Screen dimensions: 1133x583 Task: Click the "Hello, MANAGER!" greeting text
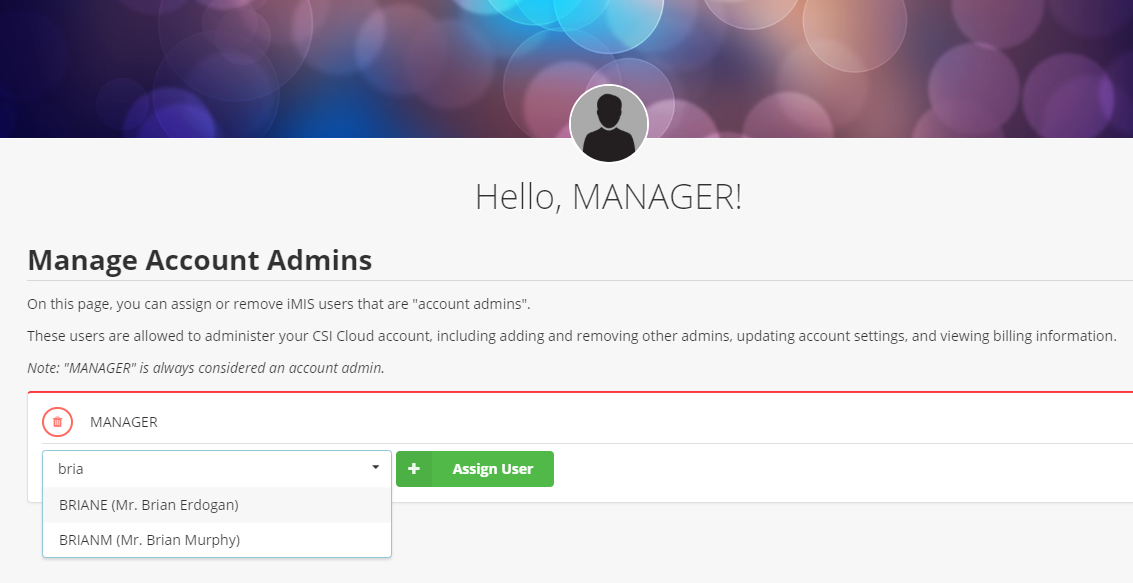click(608, 196)
